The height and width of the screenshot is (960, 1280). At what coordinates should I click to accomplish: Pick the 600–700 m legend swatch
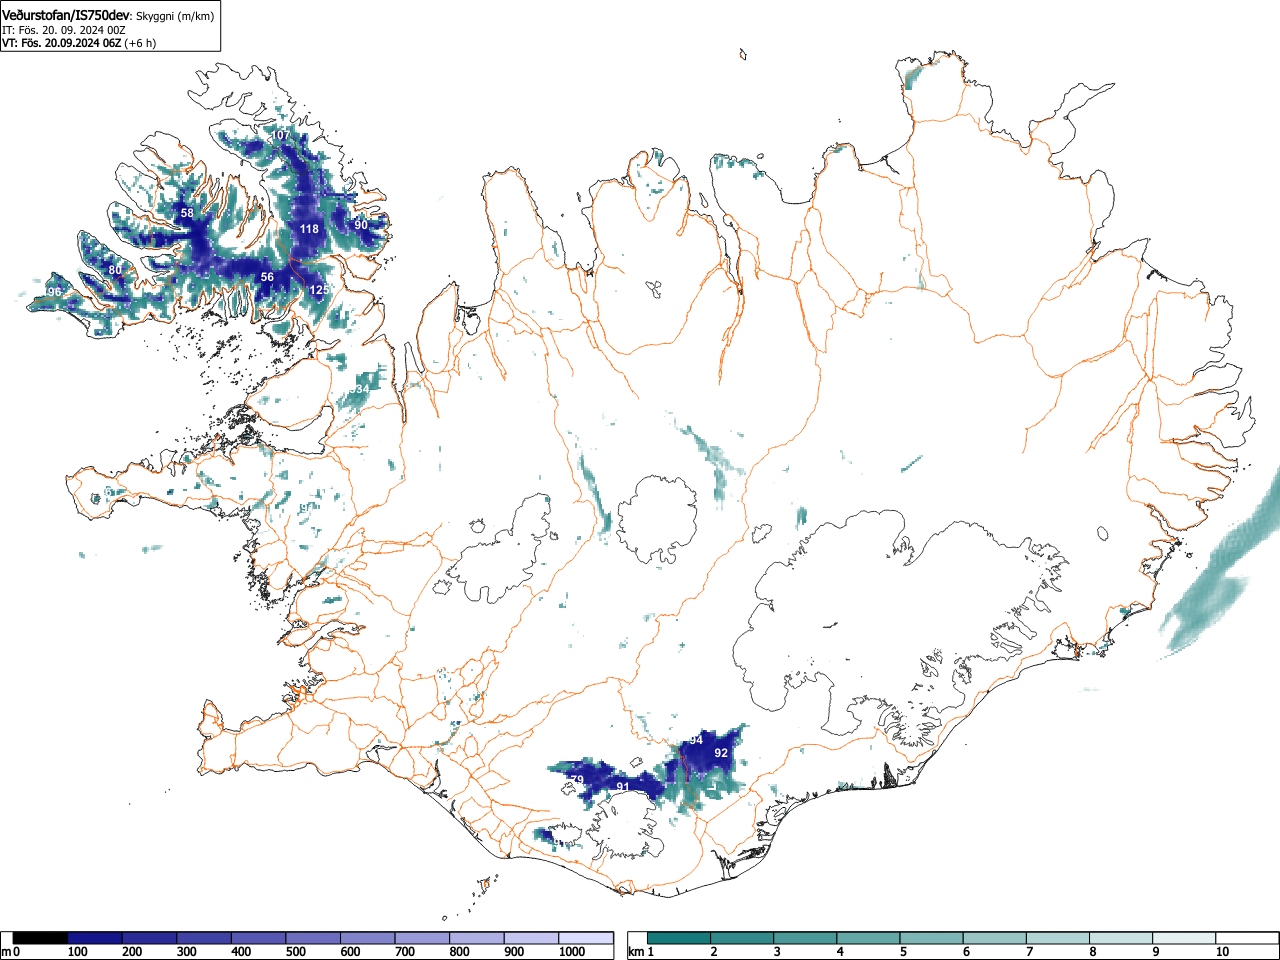[x=368, y=938]
